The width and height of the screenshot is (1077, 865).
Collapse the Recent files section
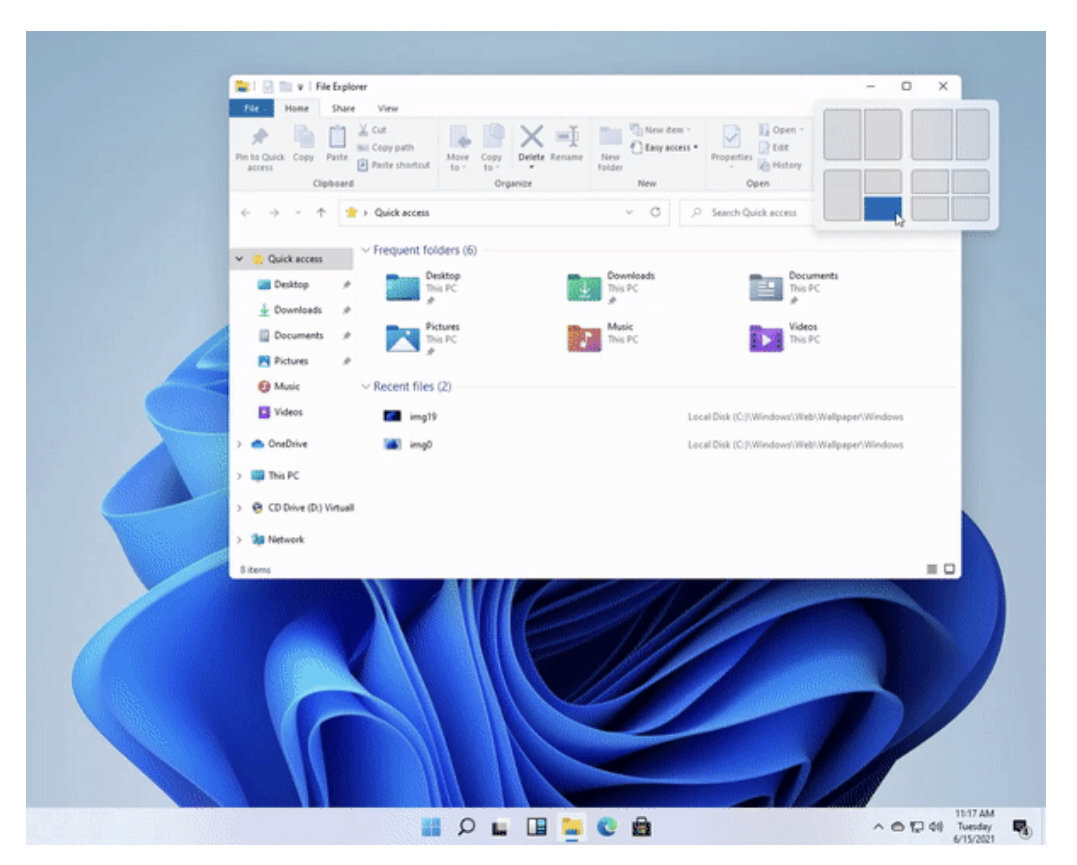[x=365, y=387]
